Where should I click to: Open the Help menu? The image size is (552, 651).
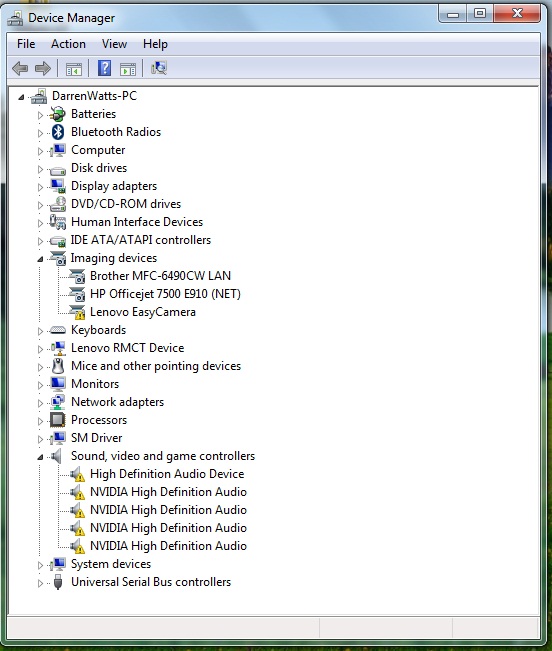tap(155, 44)
